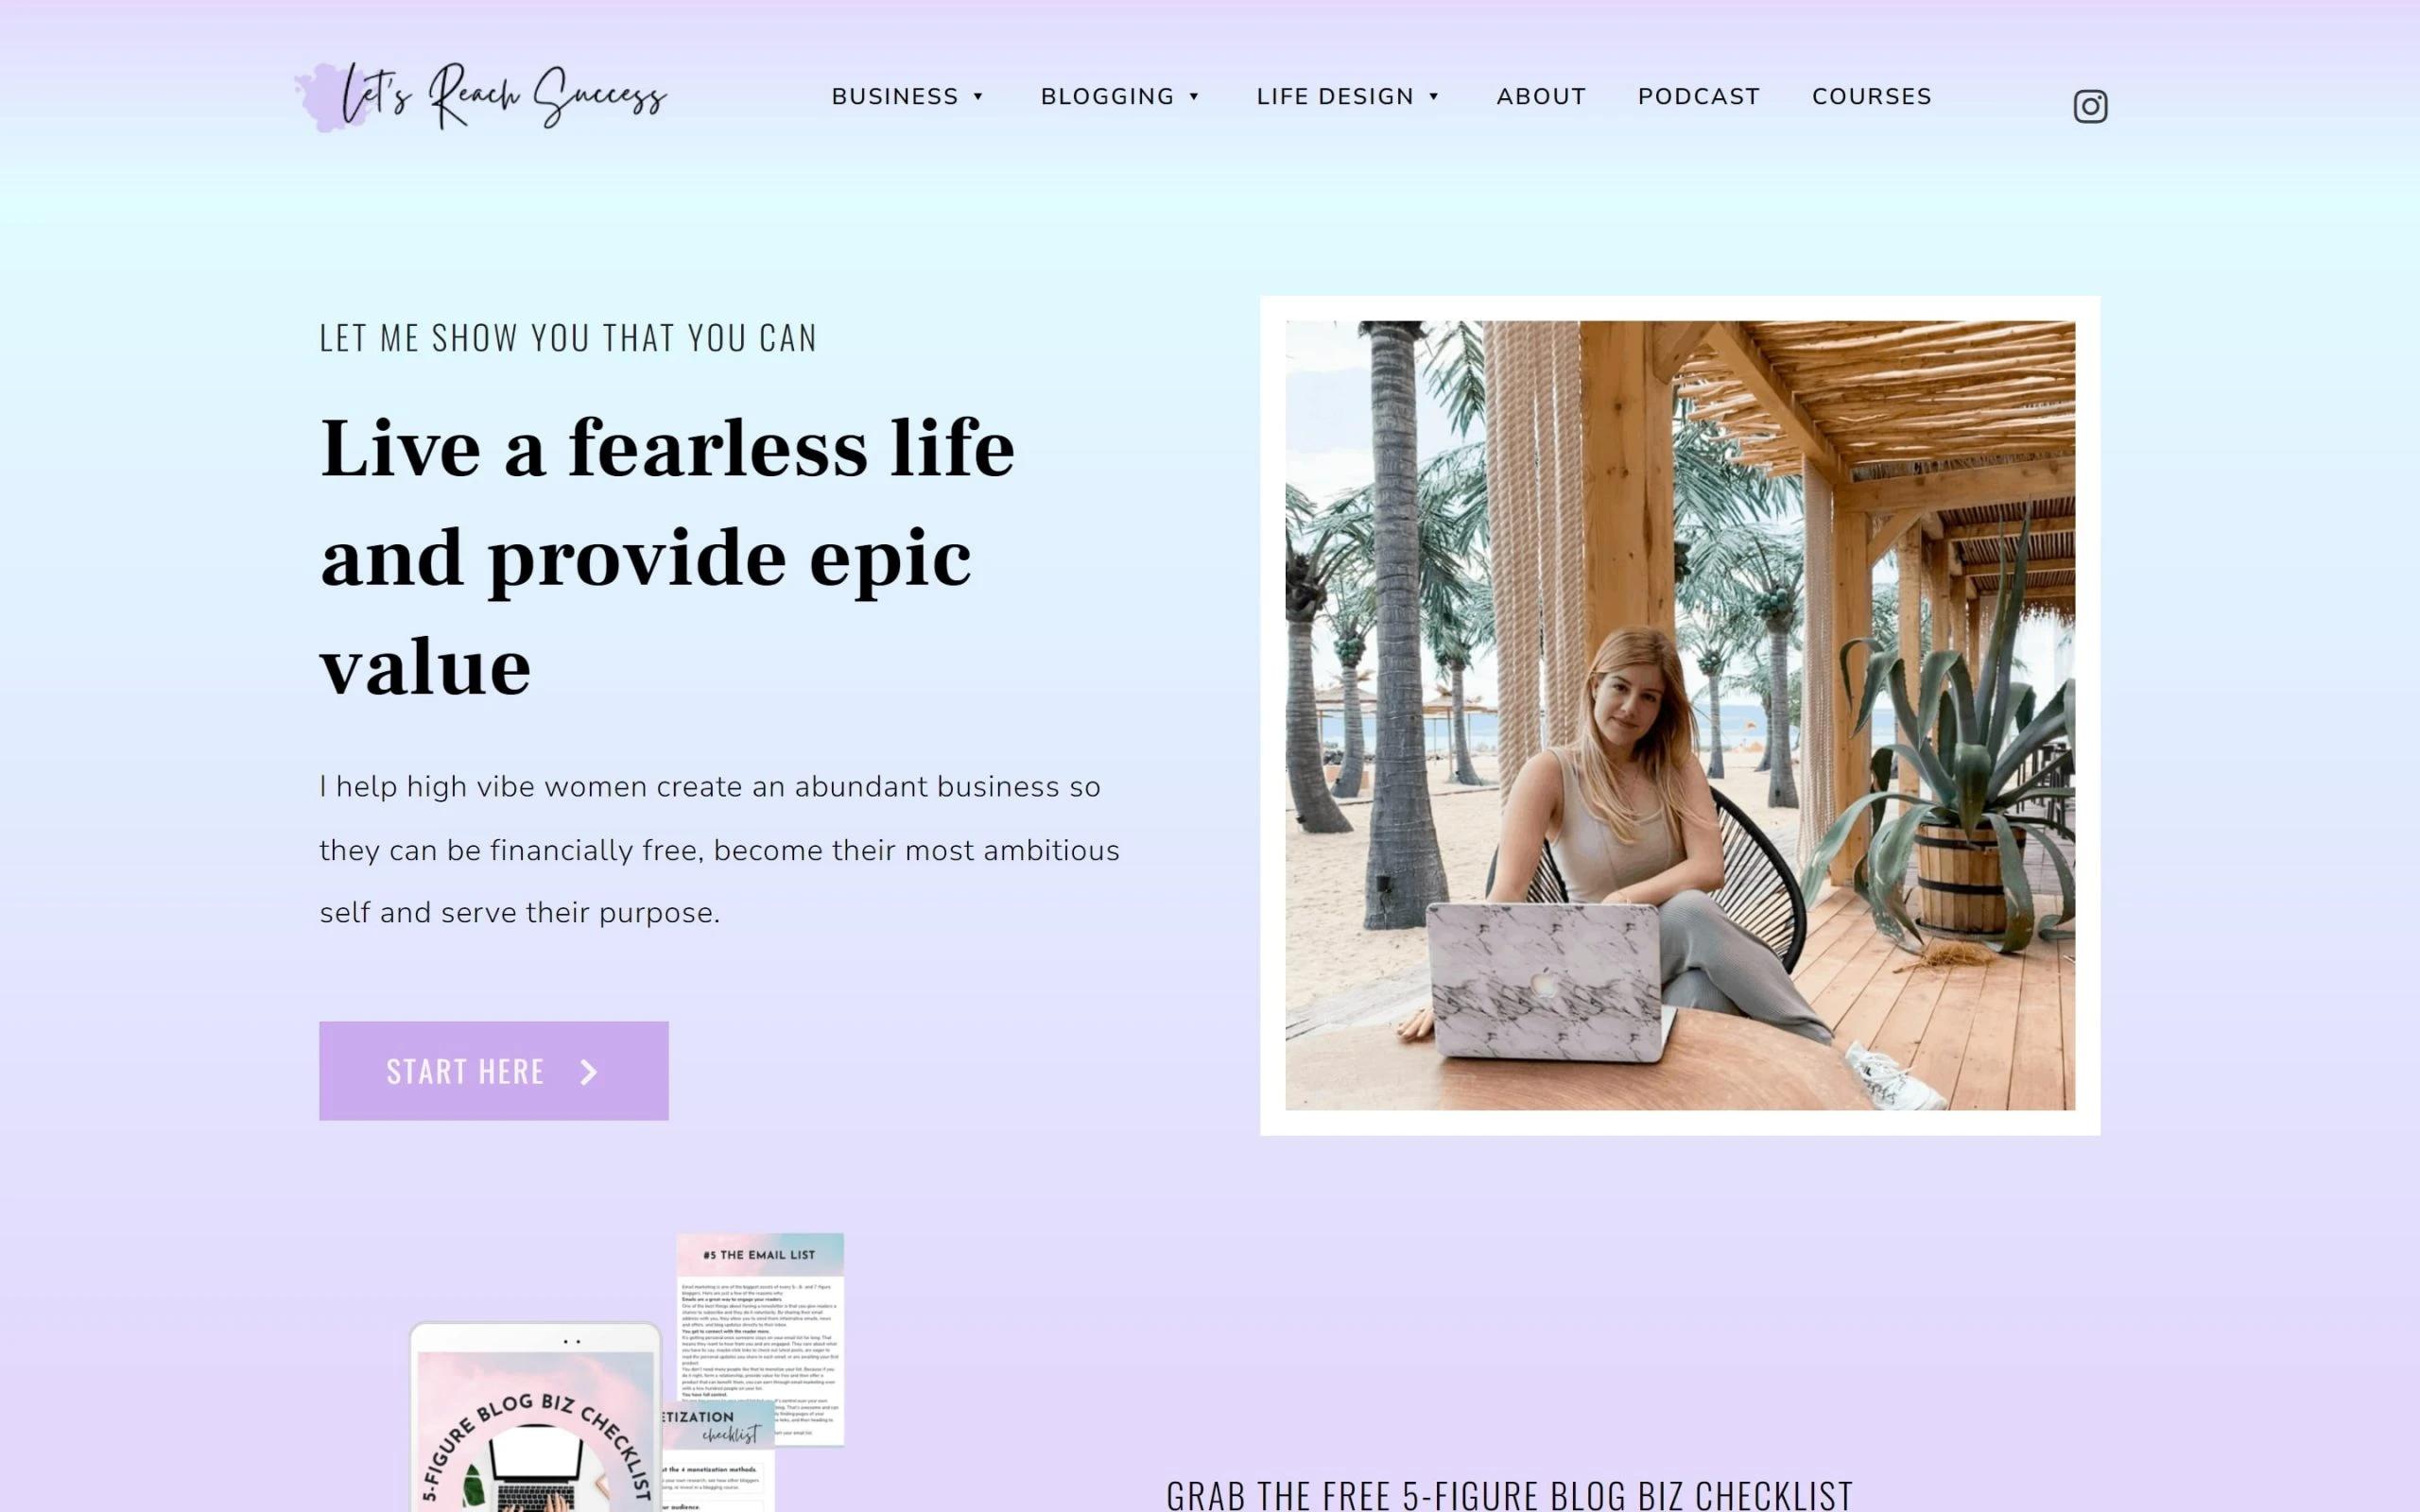Go to the Courses page
This screenshot has height=1512, width=2420.
coord(1872,96)
